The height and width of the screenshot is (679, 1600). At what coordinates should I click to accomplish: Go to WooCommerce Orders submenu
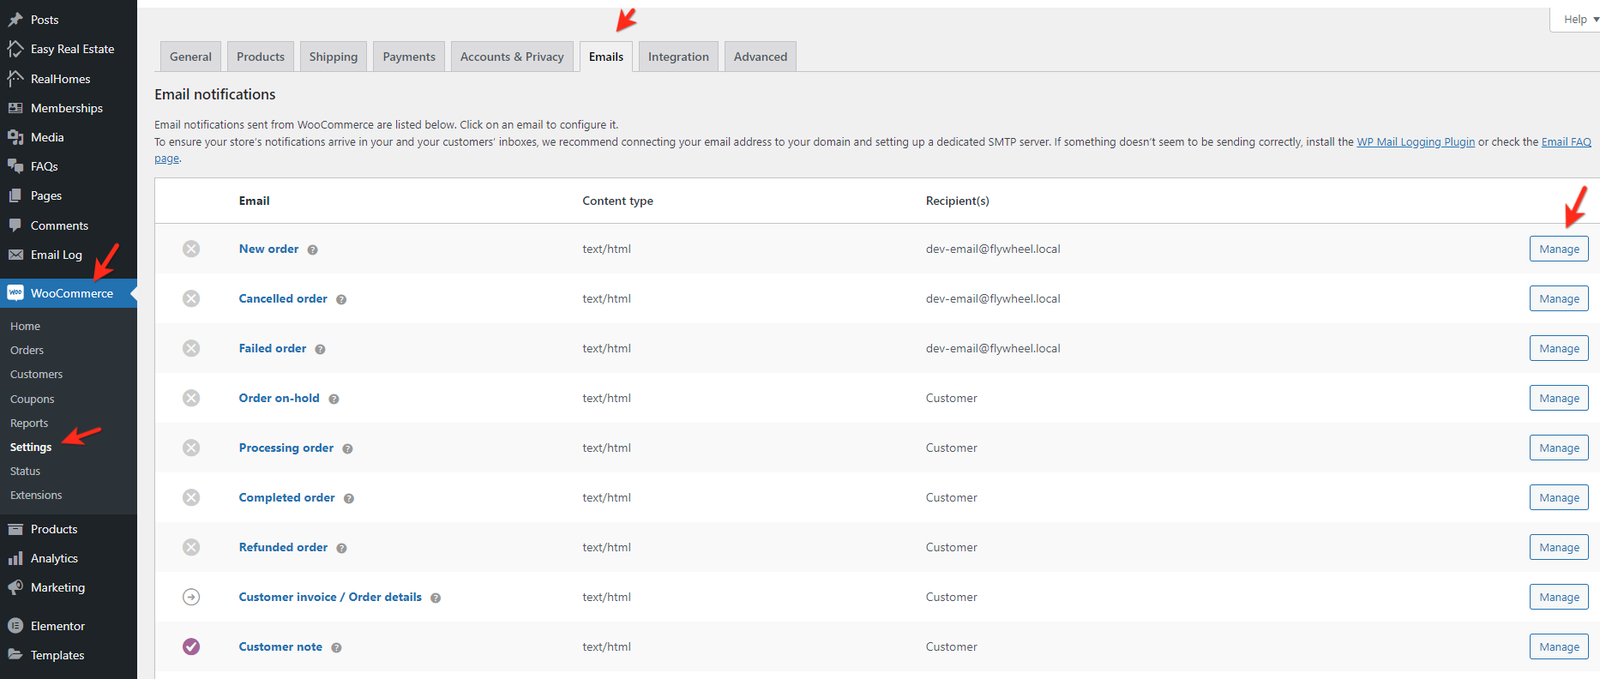point(27,350)
